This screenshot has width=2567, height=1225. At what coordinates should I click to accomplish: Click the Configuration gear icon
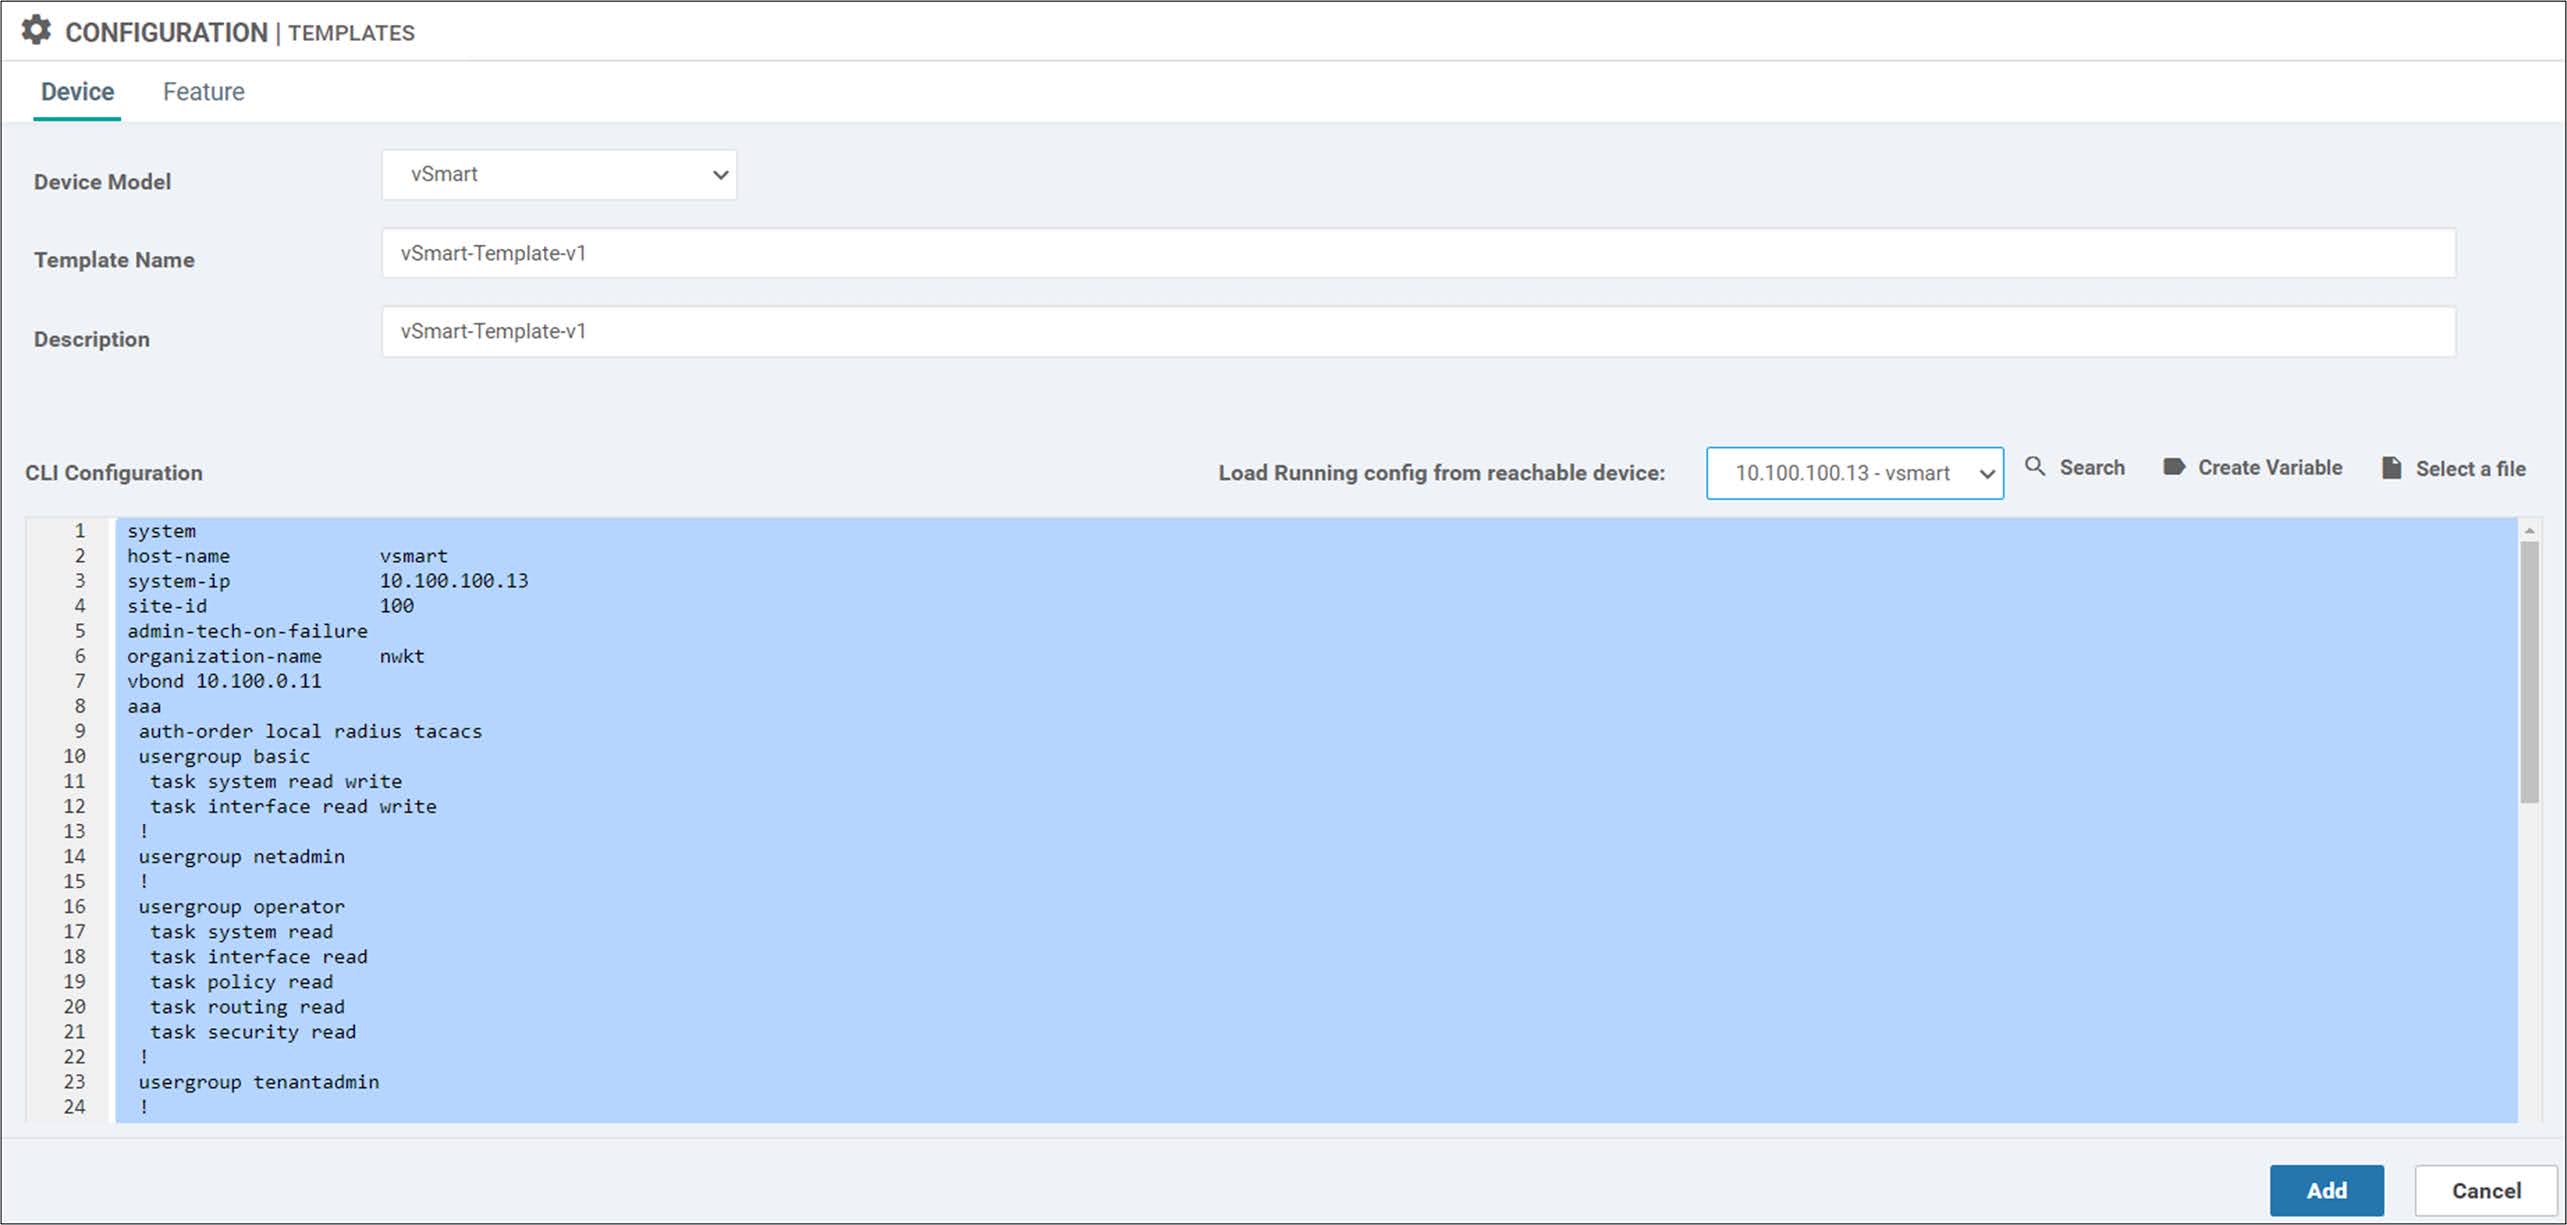click(x=36, y=30)
